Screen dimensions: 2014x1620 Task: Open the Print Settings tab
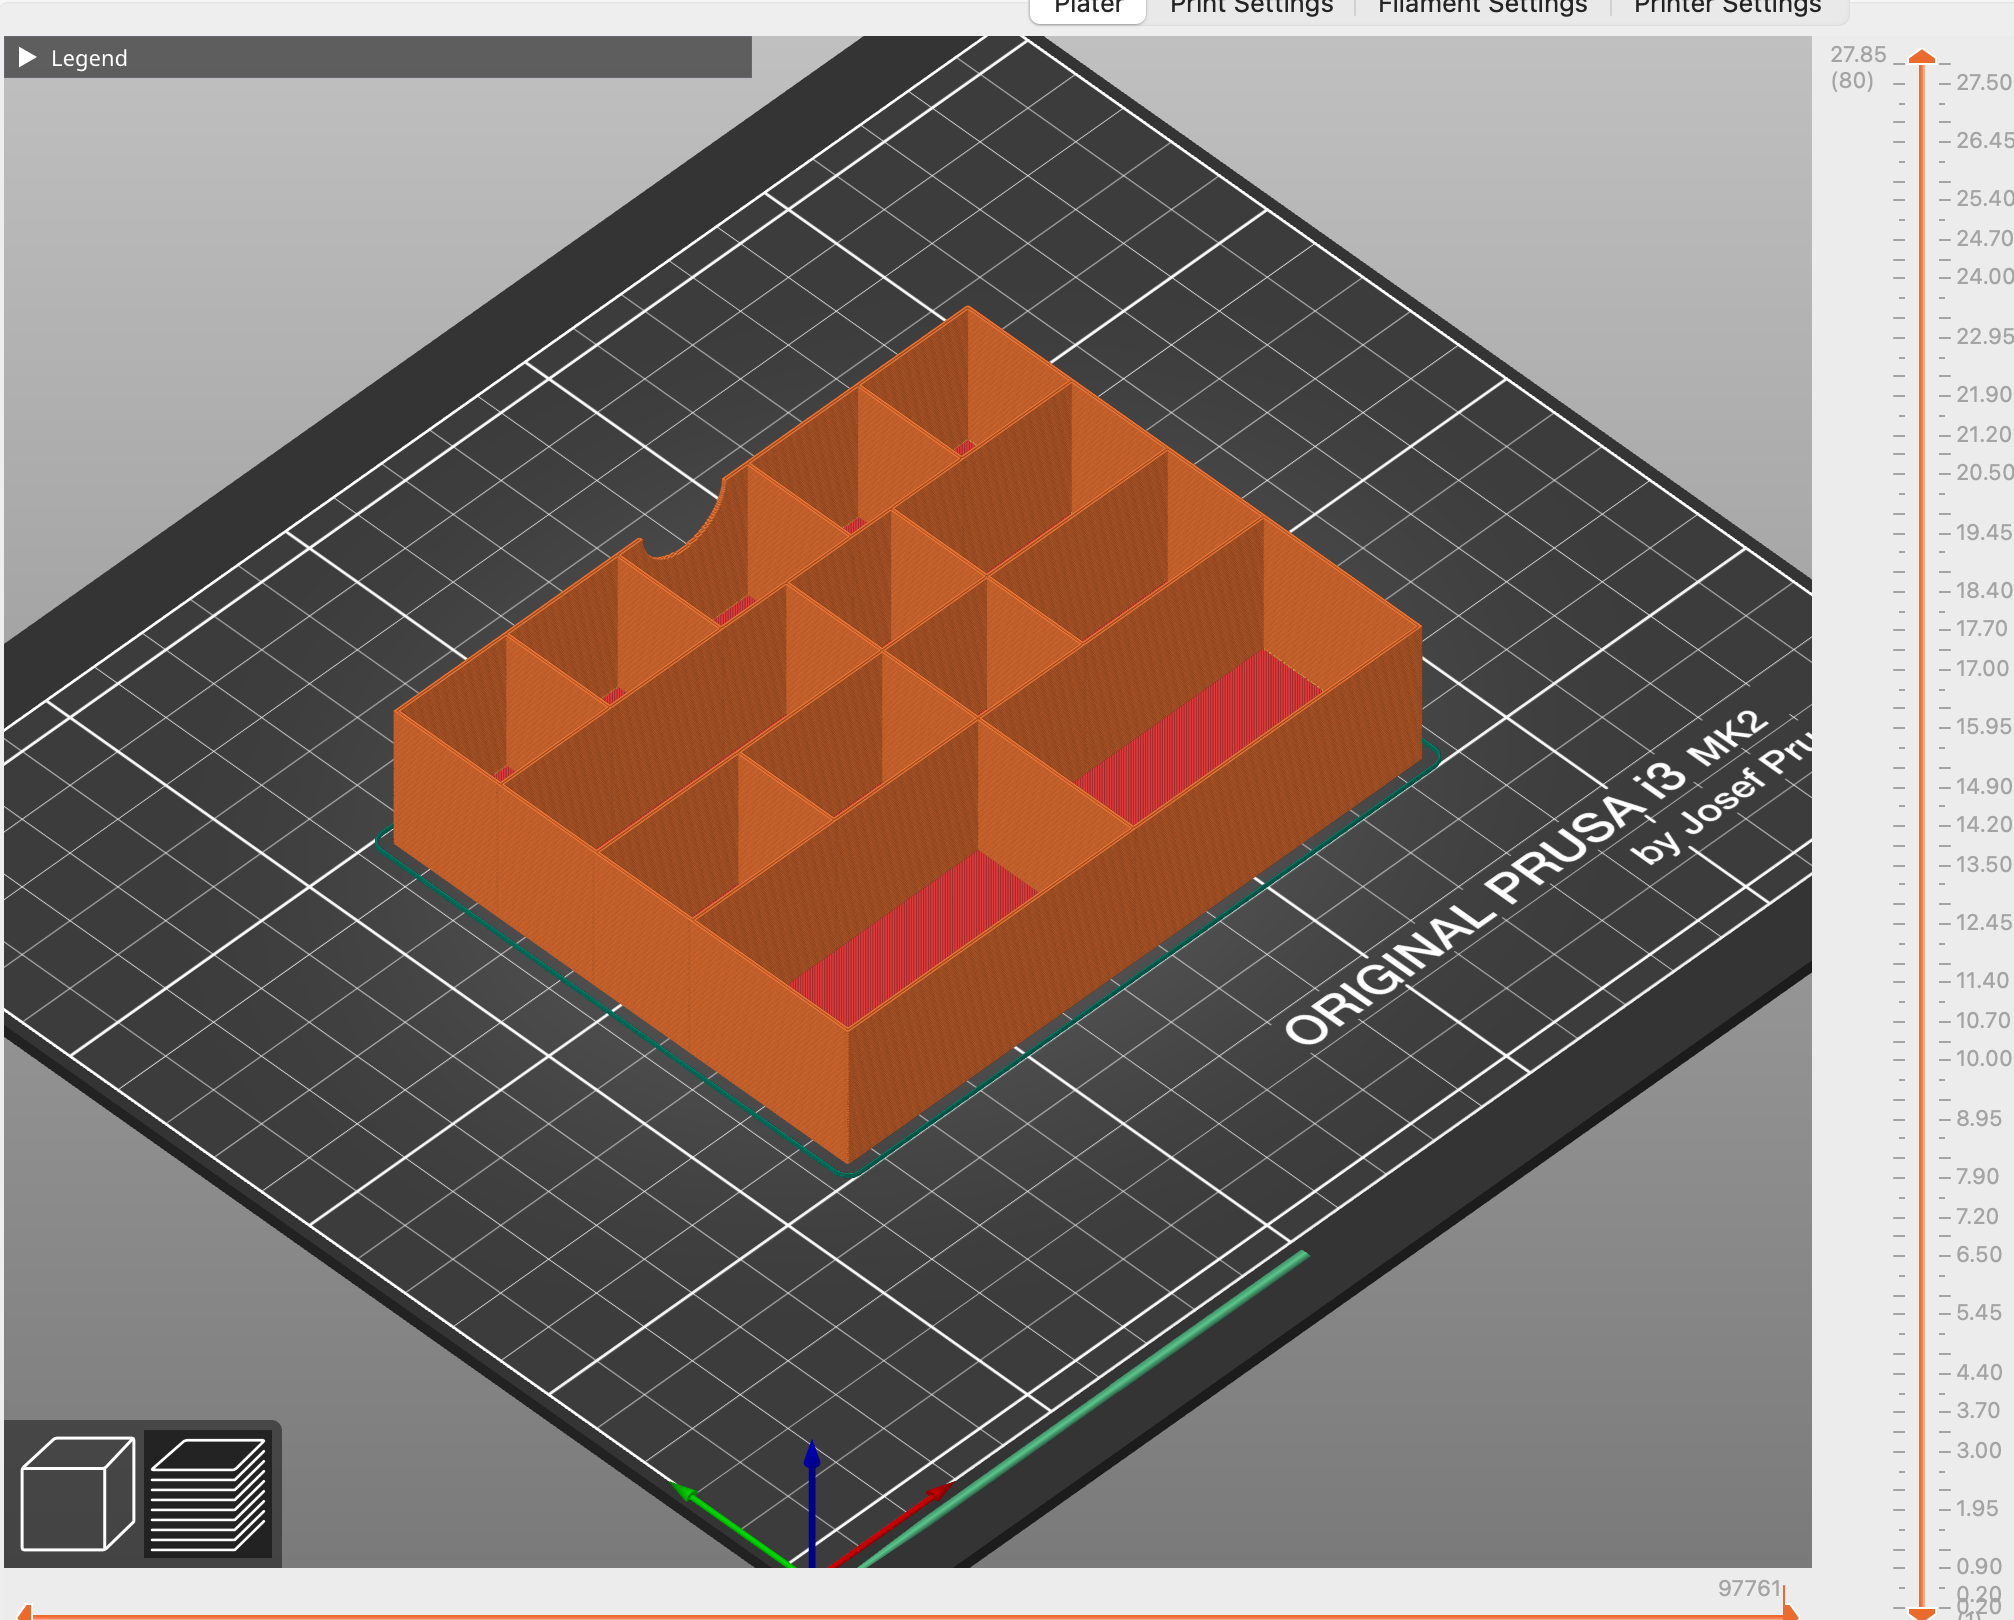[x=1250, y=8]
